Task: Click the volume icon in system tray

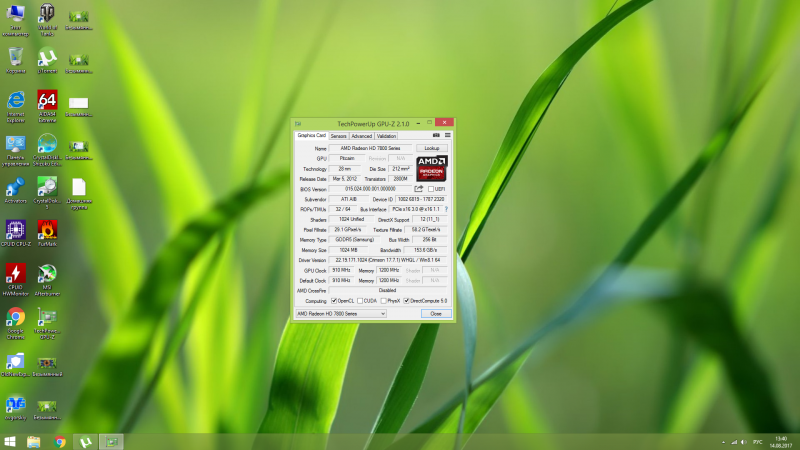Action: [x=744, y=442]
